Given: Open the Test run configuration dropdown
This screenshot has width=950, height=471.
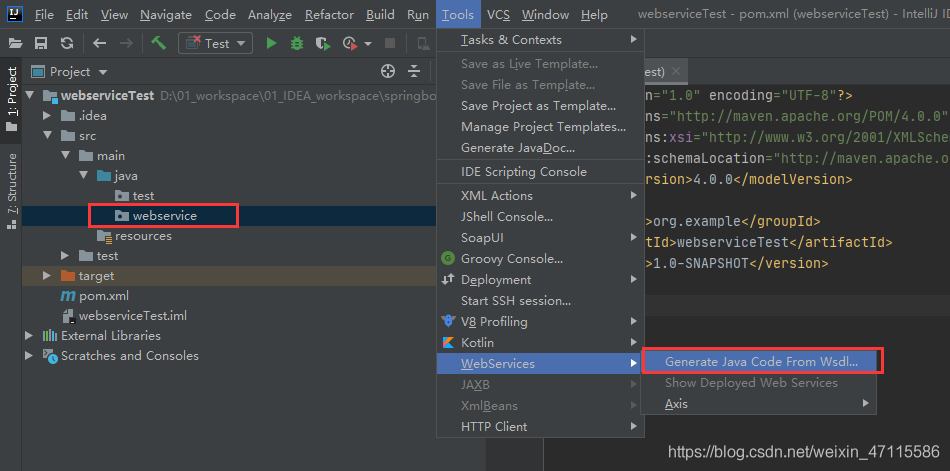Looking at the screenshot, I should coord(215,43).
